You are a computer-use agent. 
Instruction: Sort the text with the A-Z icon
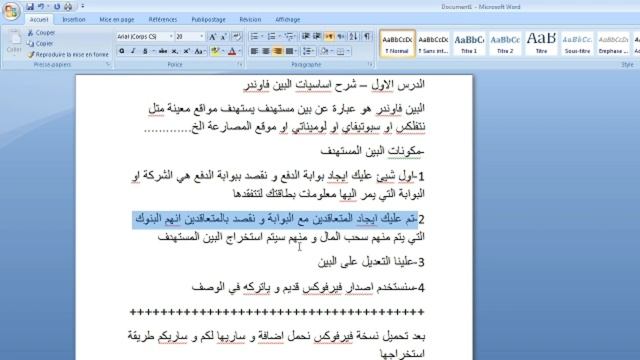pyautogui.click(x=353, y=37)
